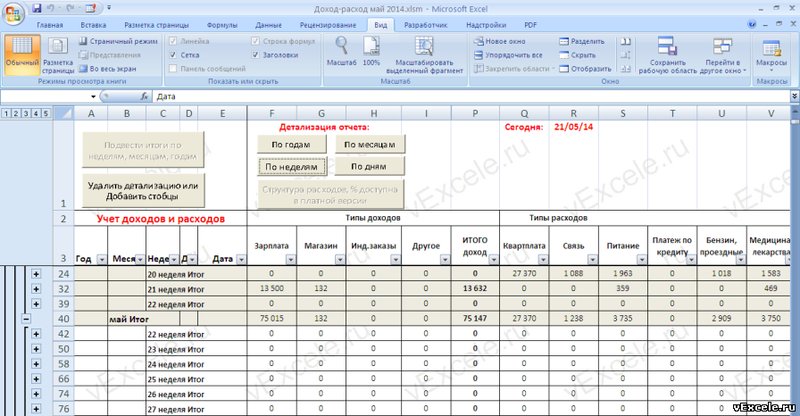
Task: Zoom to selection (Масштабировать выделенный фрагмент)
Action: (x=424, y=55)
